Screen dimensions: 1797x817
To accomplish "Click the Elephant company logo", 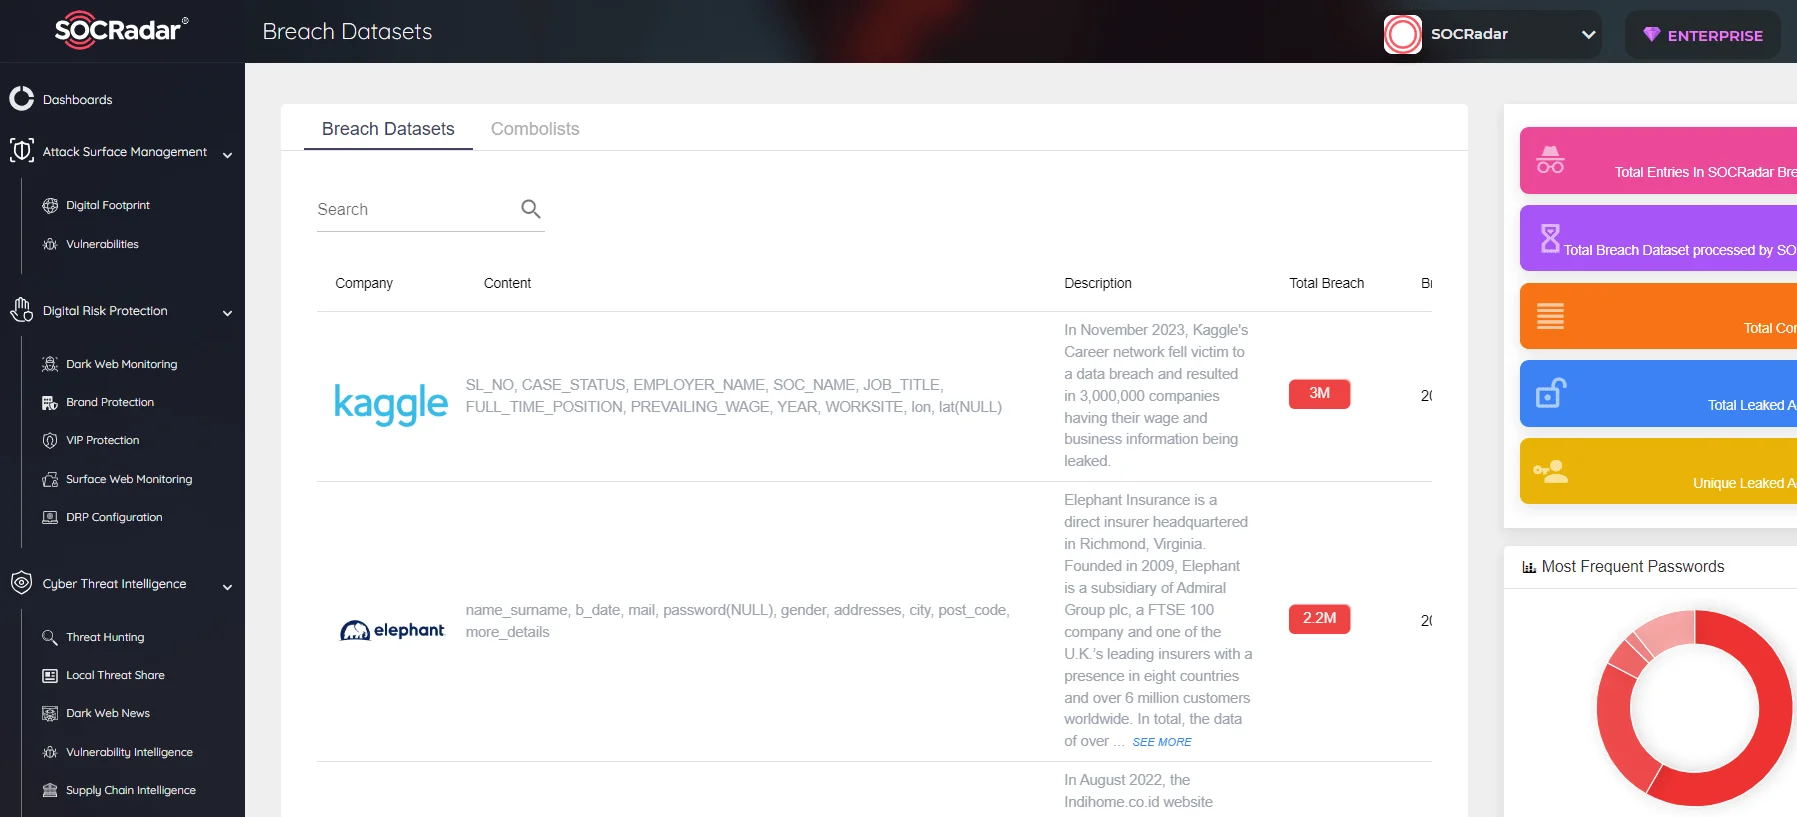I will click(392, 630).
